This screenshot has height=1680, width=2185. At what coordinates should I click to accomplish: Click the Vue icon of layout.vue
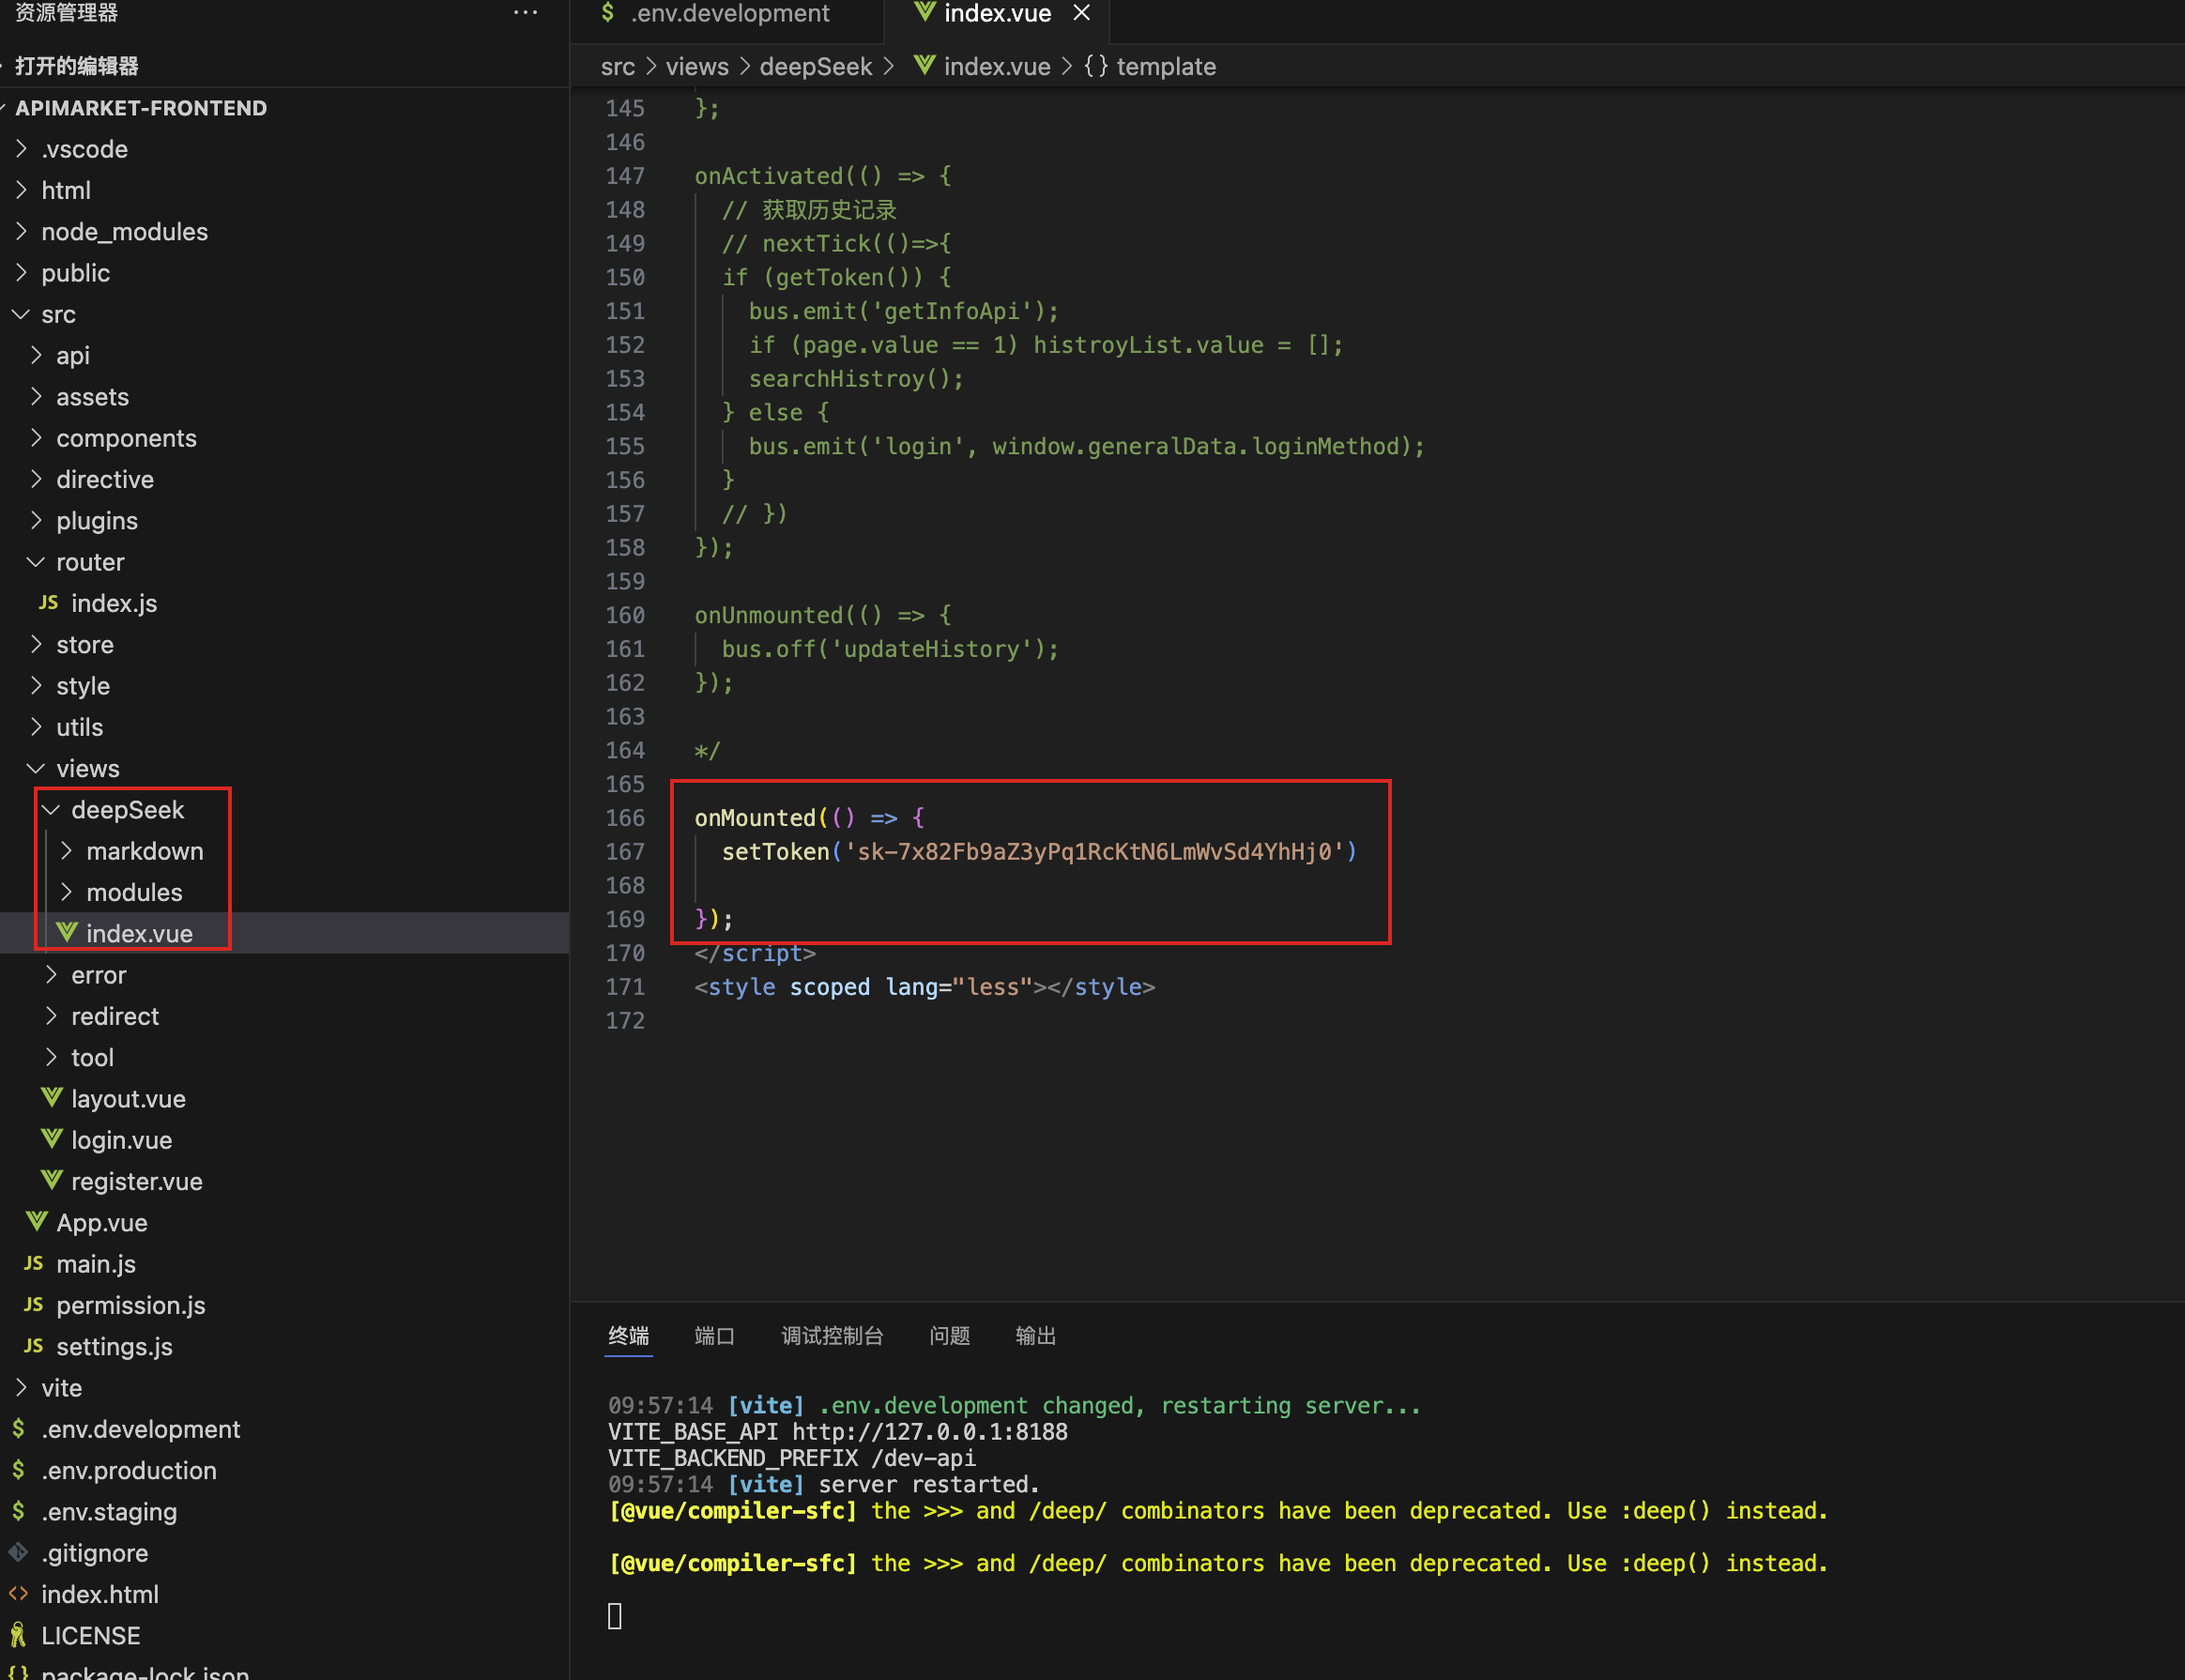51,1098
